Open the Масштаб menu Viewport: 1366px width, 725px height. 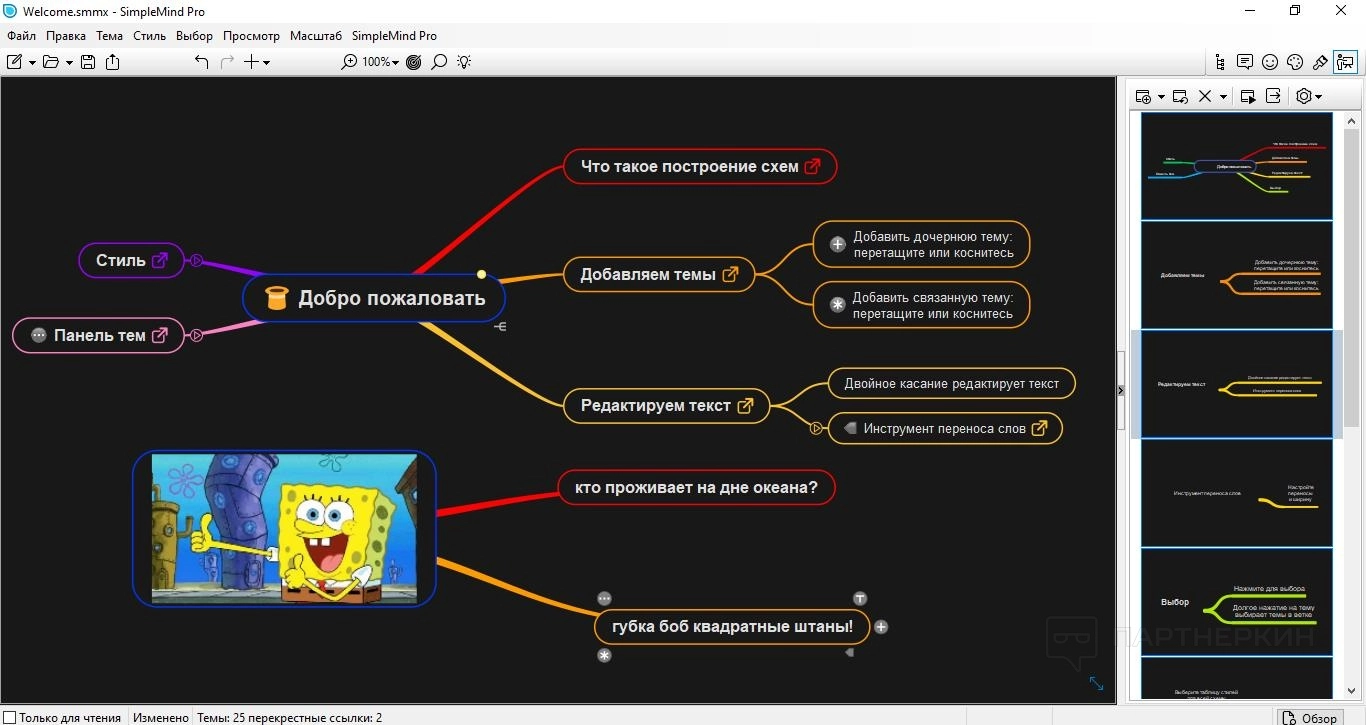click(x=316, y=36)
